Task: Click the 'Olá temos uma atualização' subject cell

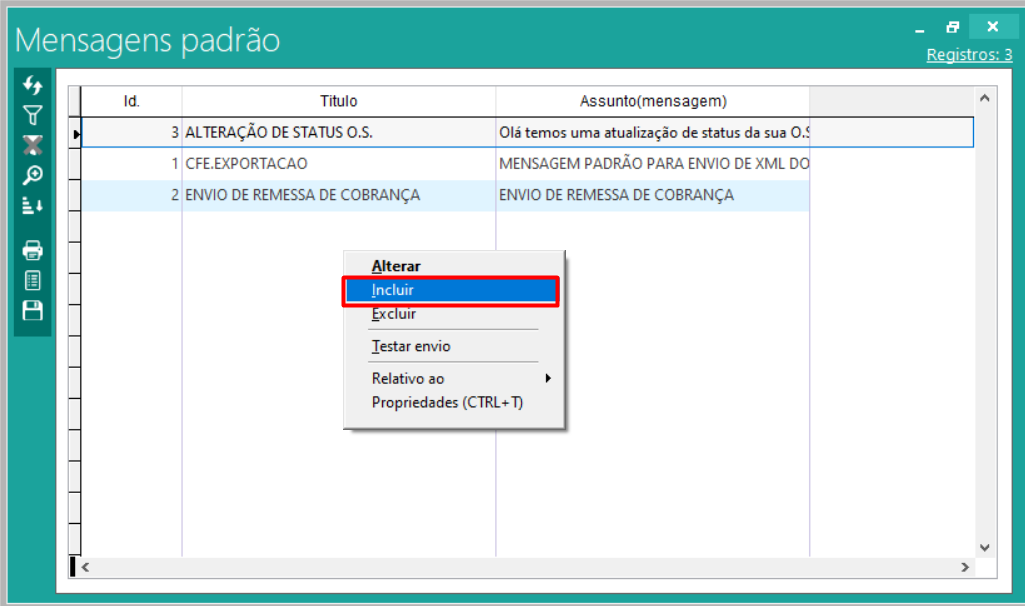Action: click(x=652, y=133)
